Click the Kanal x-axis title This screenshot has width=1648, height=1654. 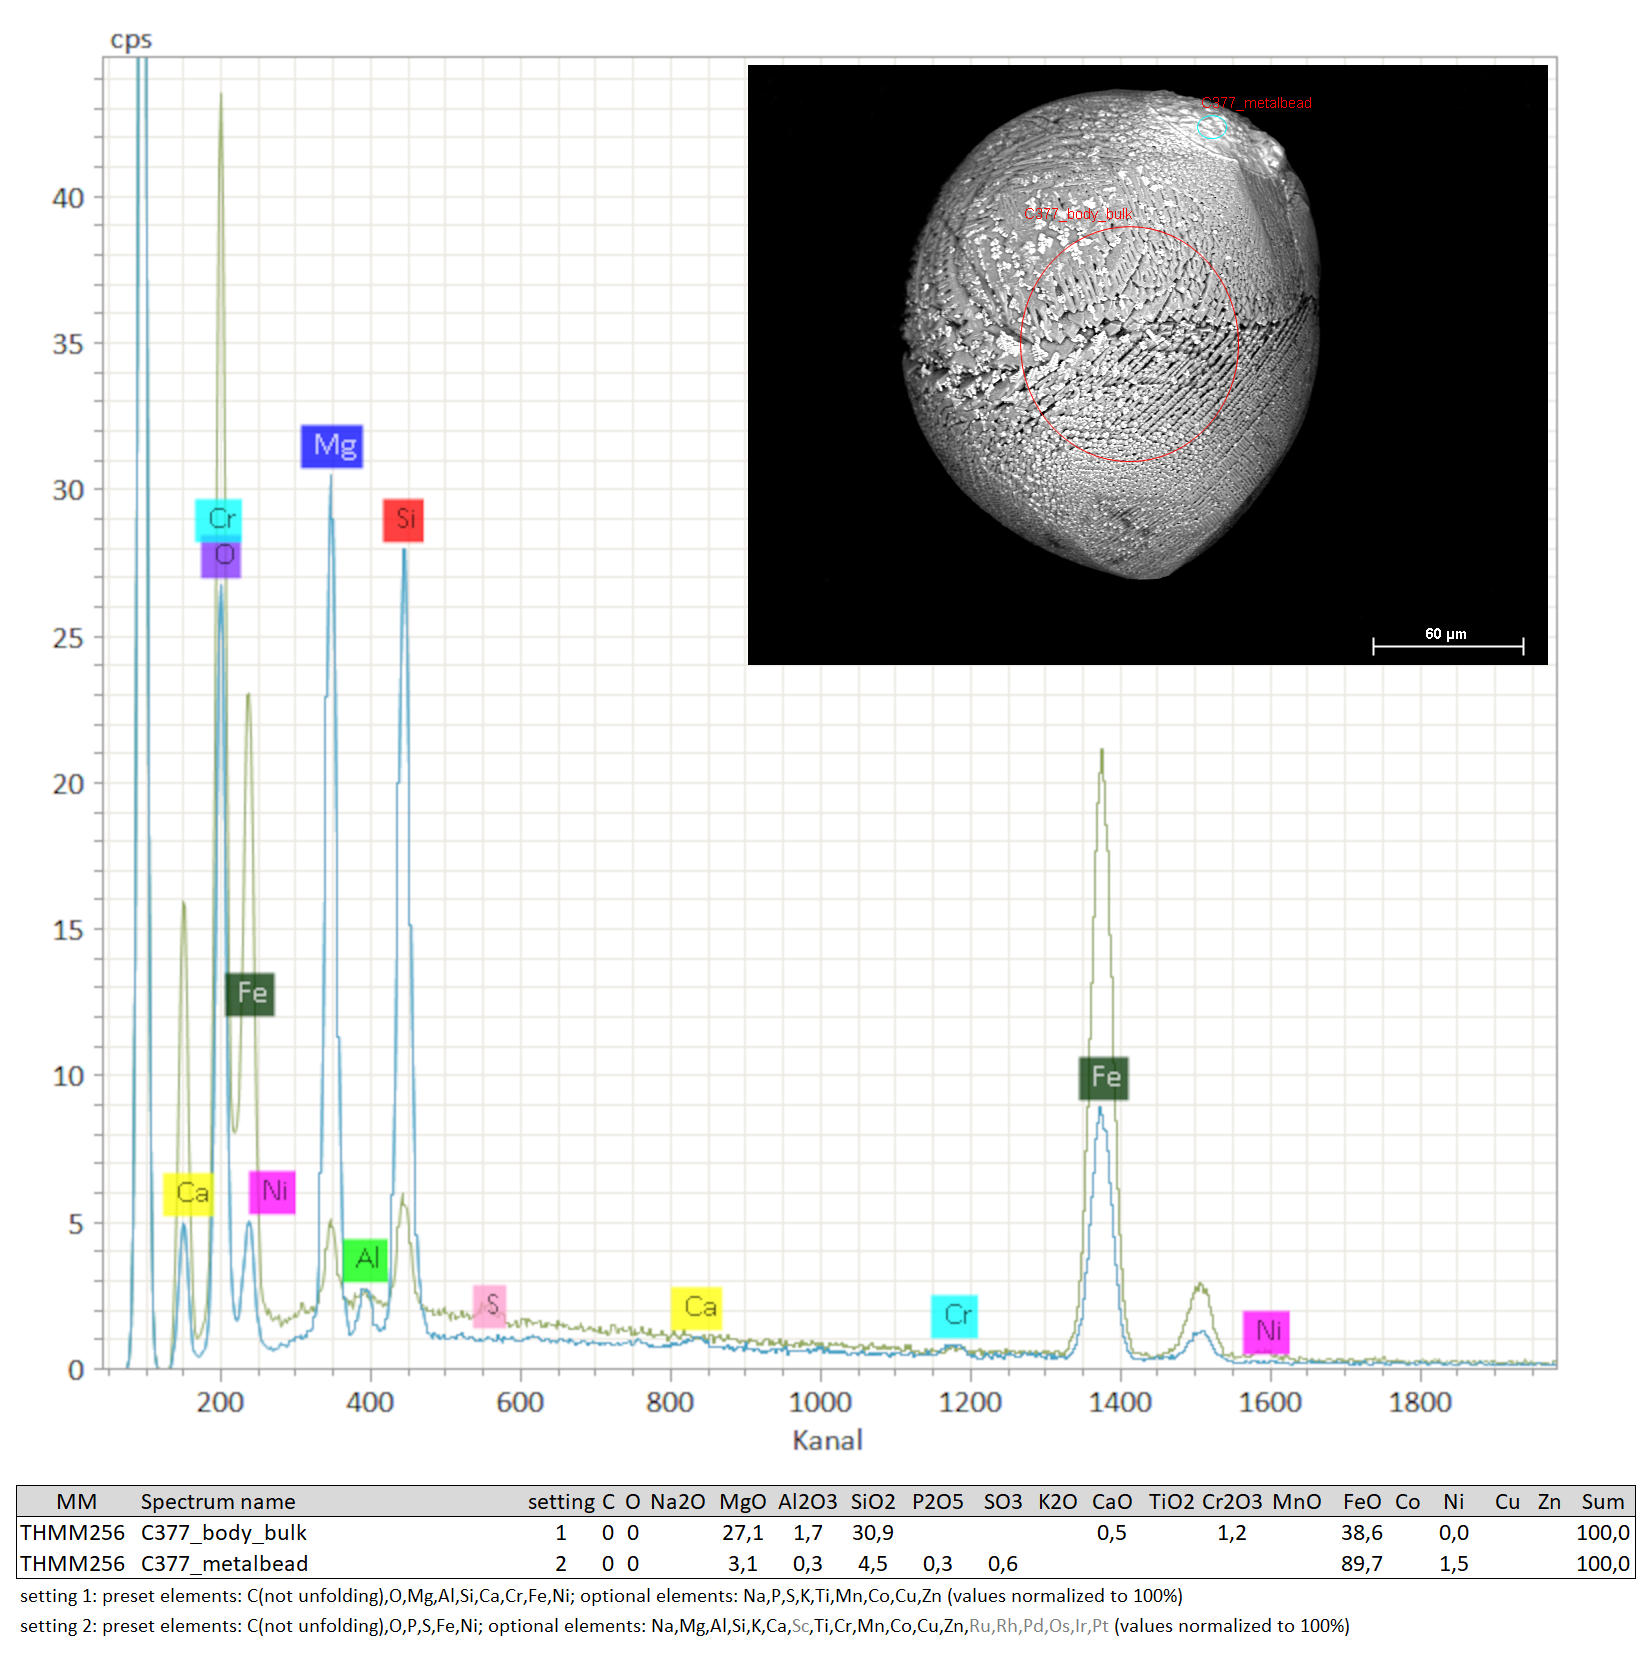click(x=827, y=1441)
